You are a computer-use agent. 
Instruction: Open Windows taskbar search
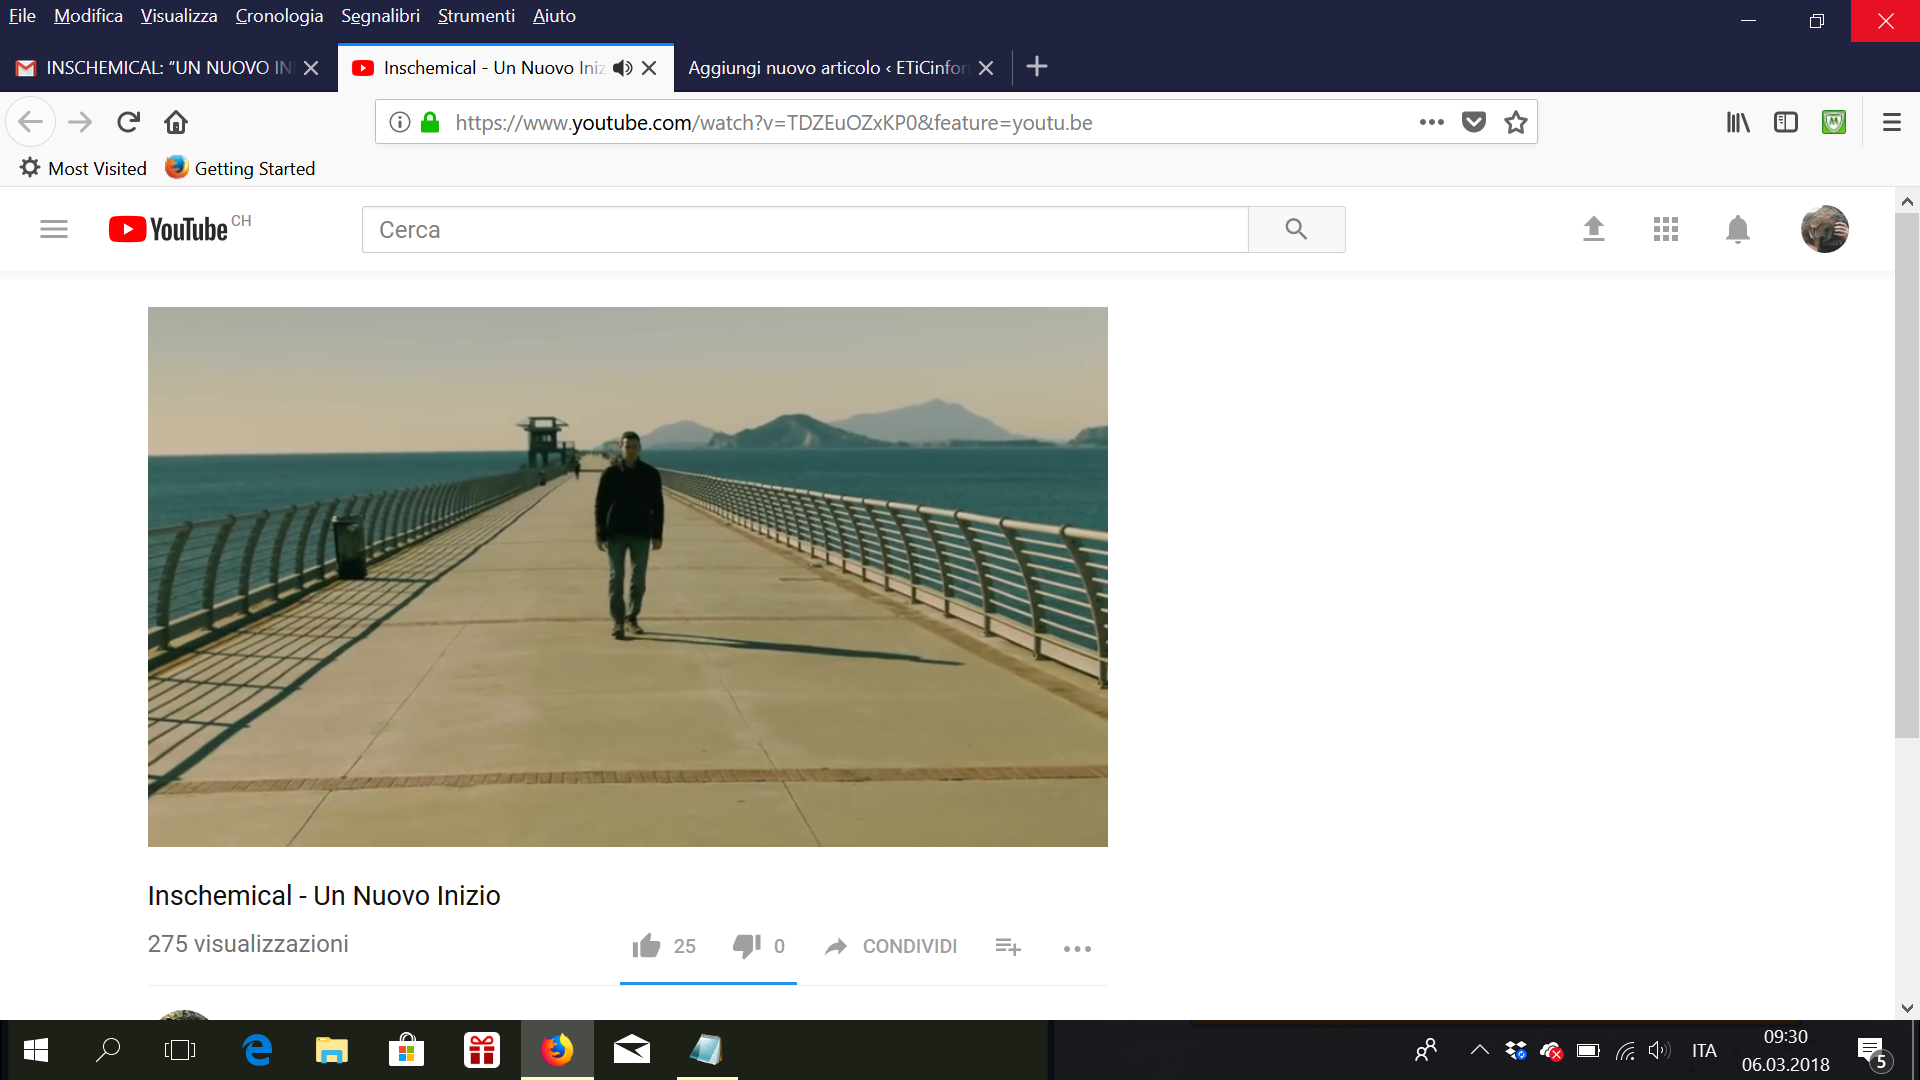pos(108,1050)
